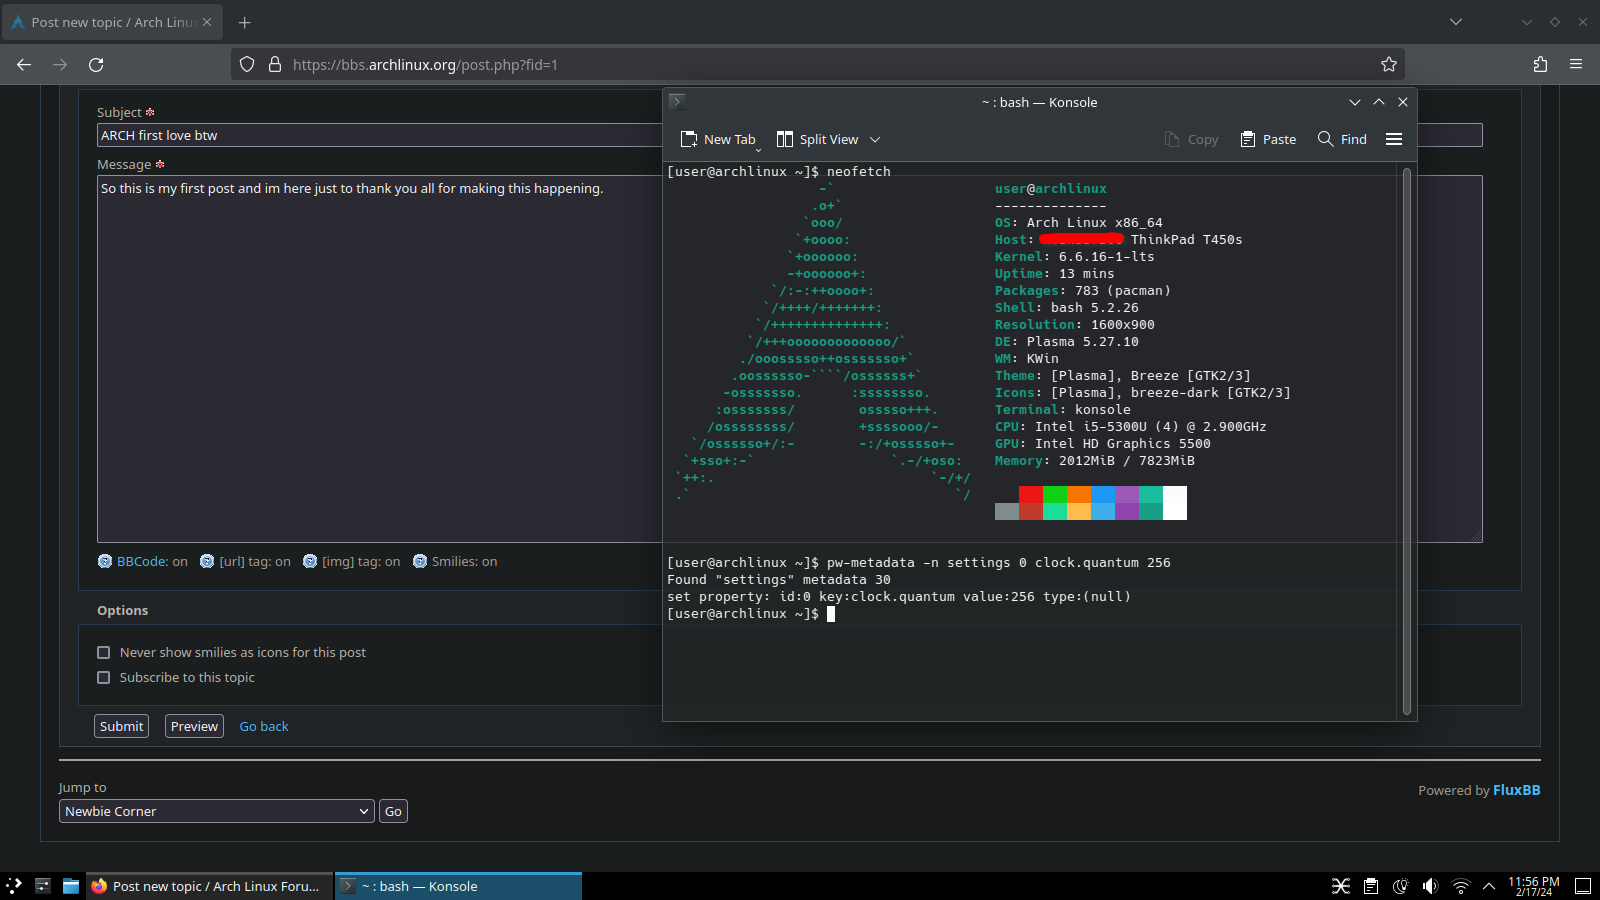Open a new browser tab
This screenshot has width=1600, height=900.
pyautogui.click(x=245, y=22)
